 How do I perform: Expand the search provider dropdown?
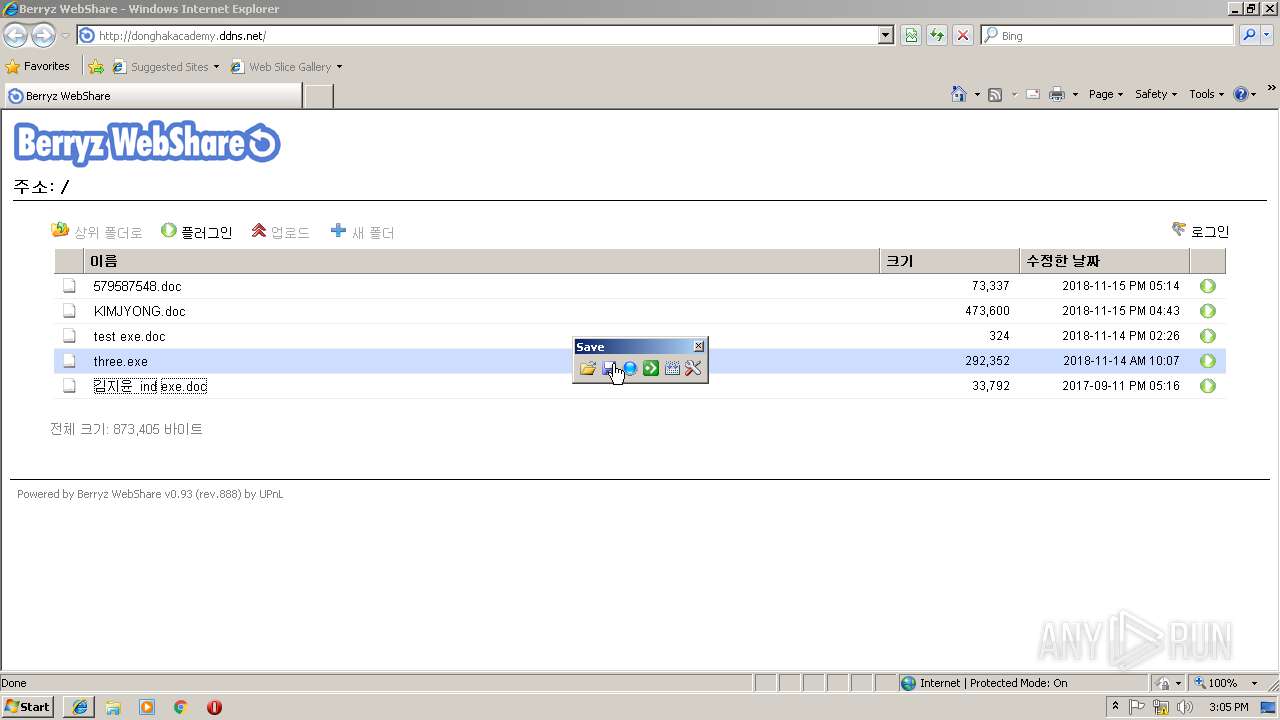(1267, 35)
